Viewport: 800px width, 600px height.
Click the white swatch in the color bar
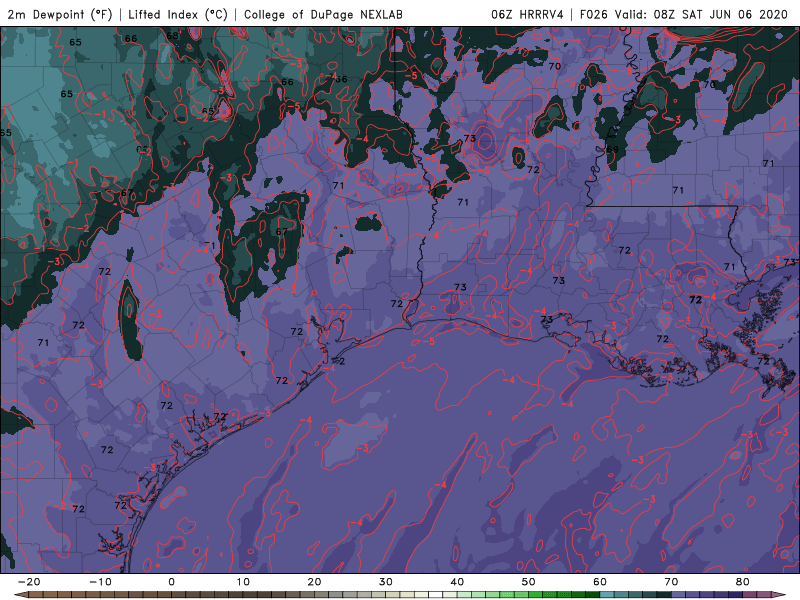coord(436,595)
